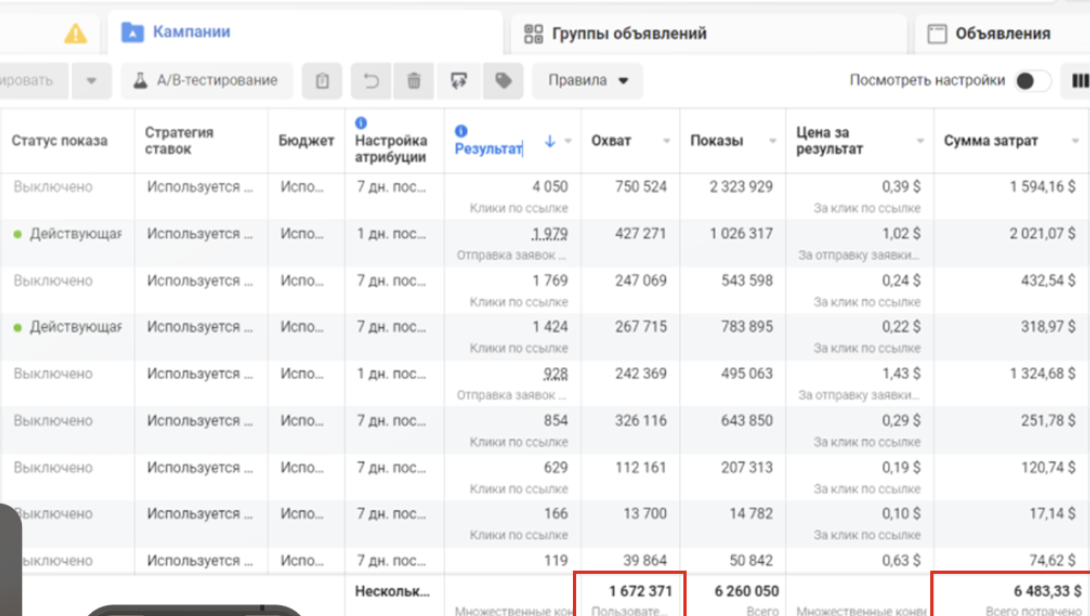This screenshot has width=1090, height=616.
Task: Click the undo arrow icon
Action: click(371, 81)
